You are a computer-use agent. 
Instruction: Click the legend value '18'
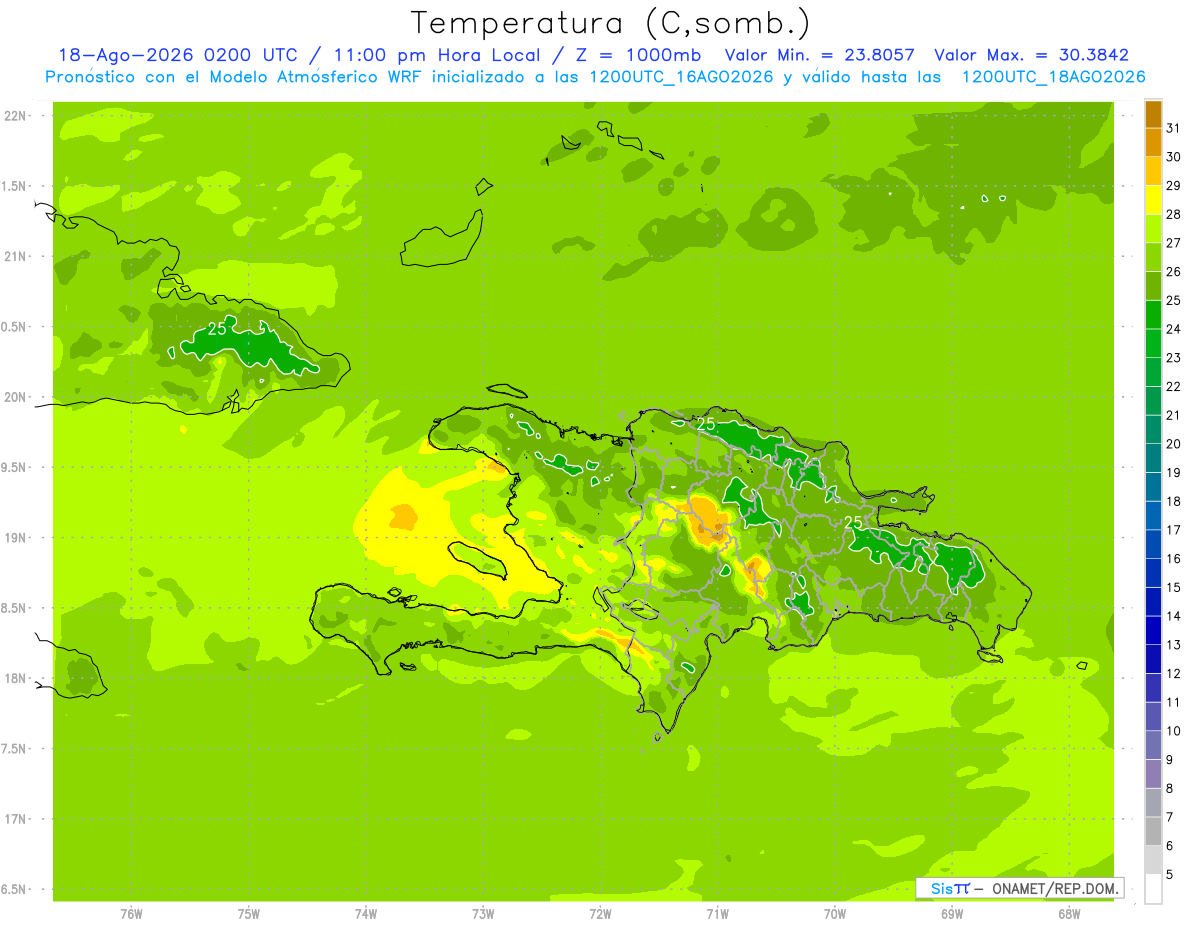(x=1174, y=502)
